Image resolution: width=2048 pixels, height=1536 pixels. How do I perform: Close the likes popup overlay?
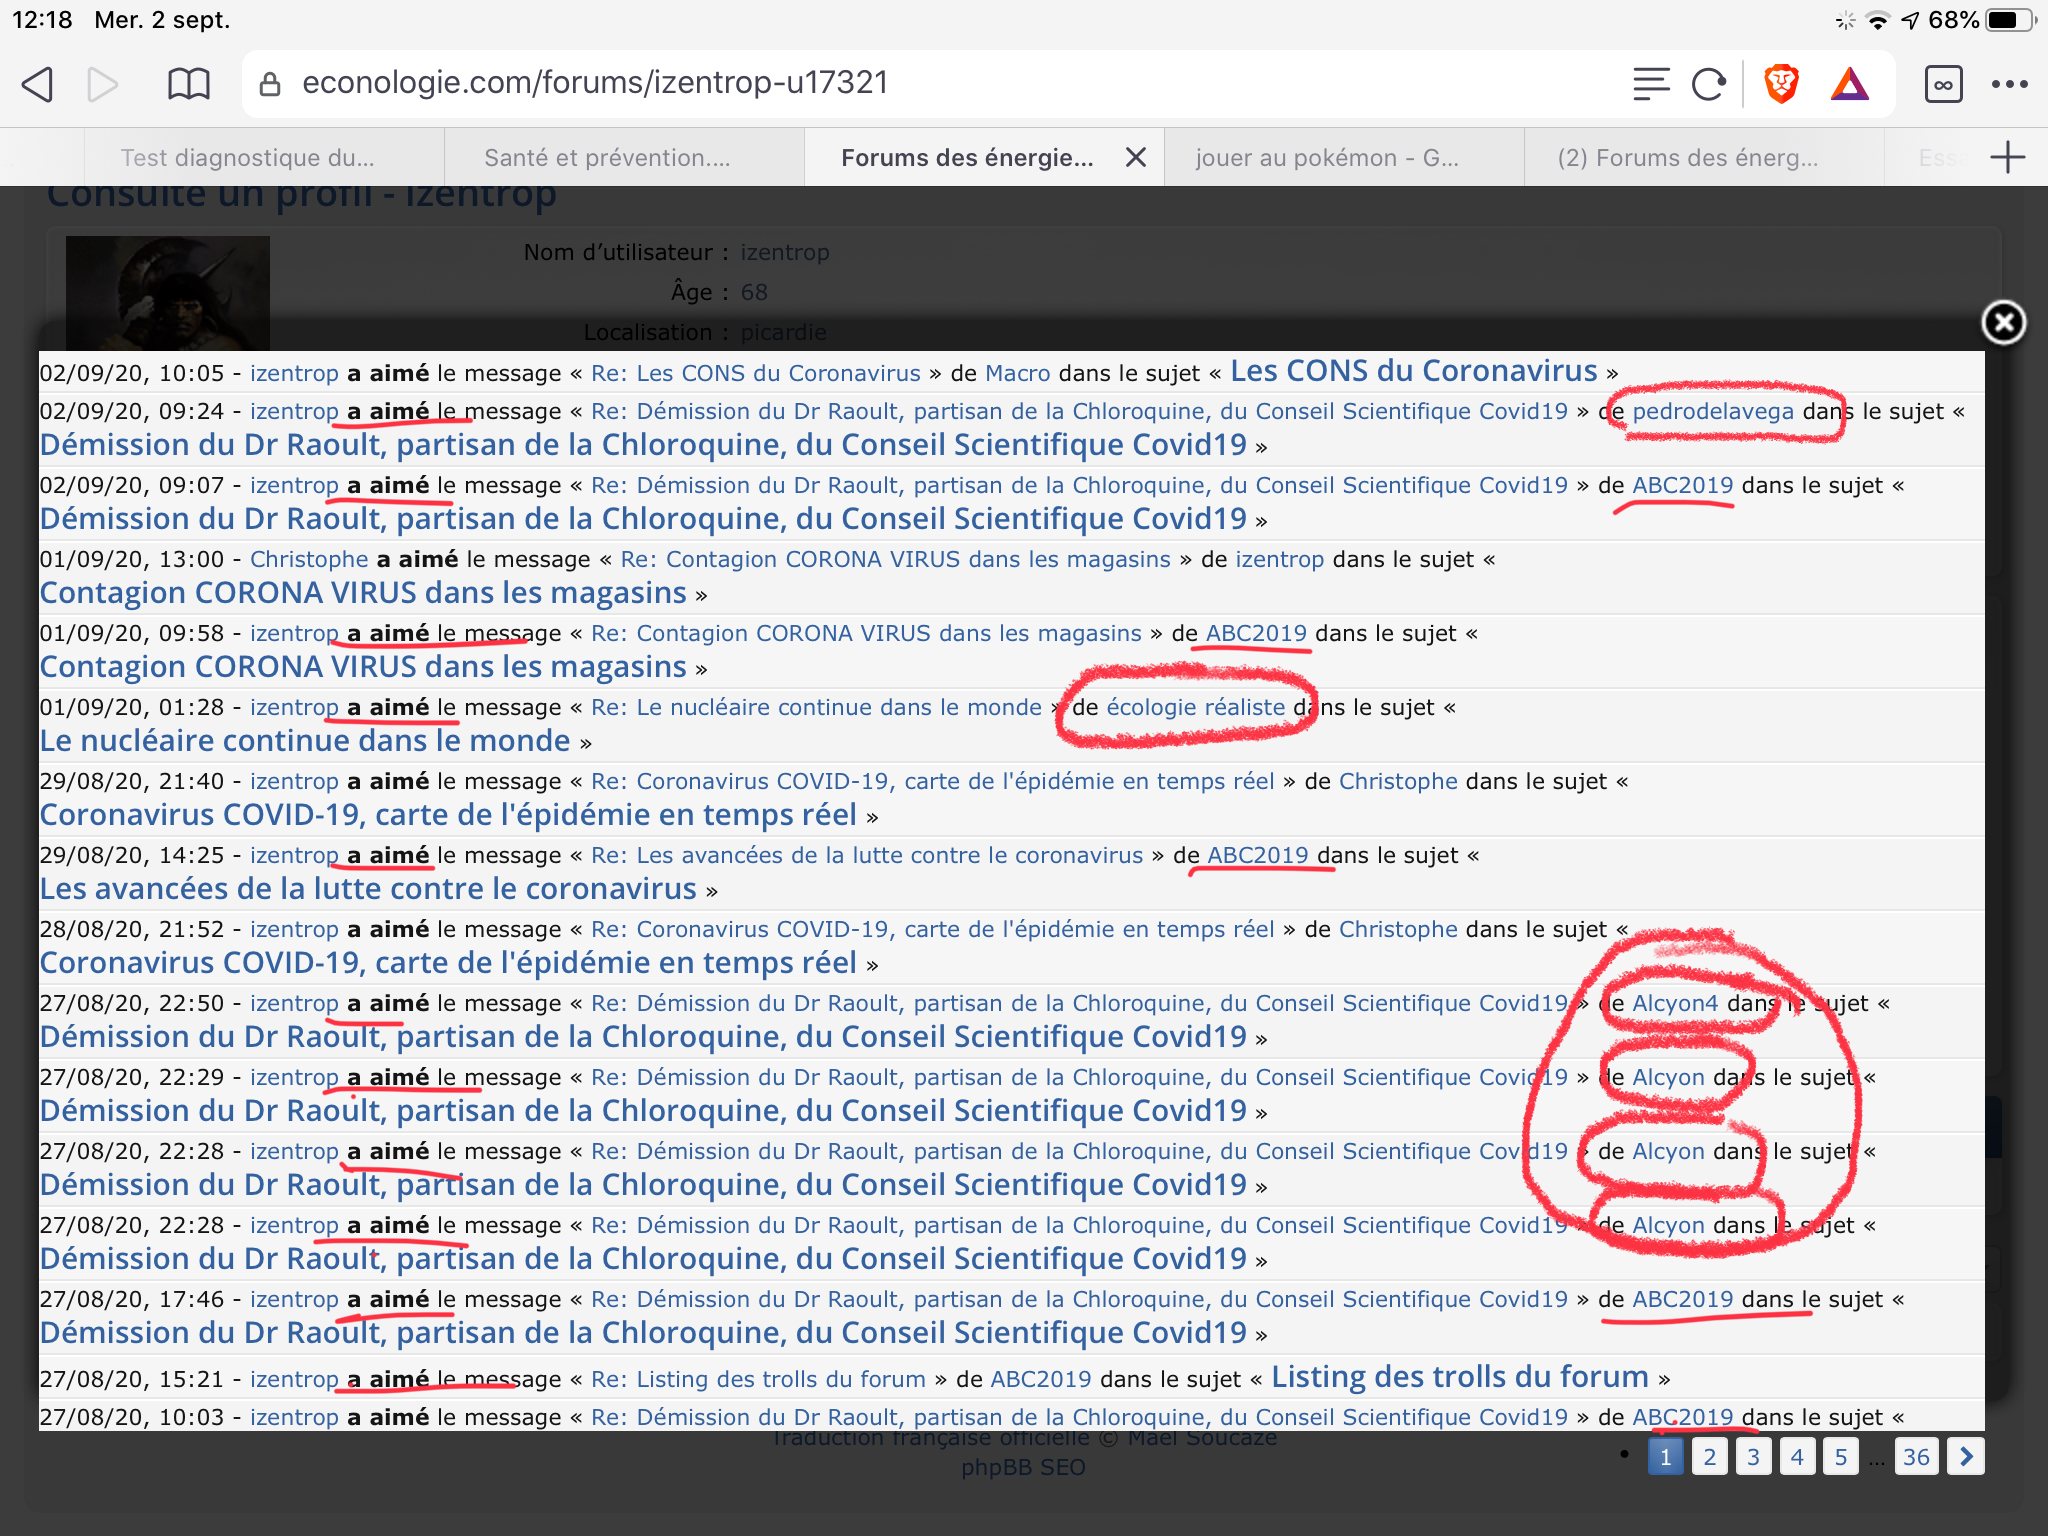(x=2003, y=323)
